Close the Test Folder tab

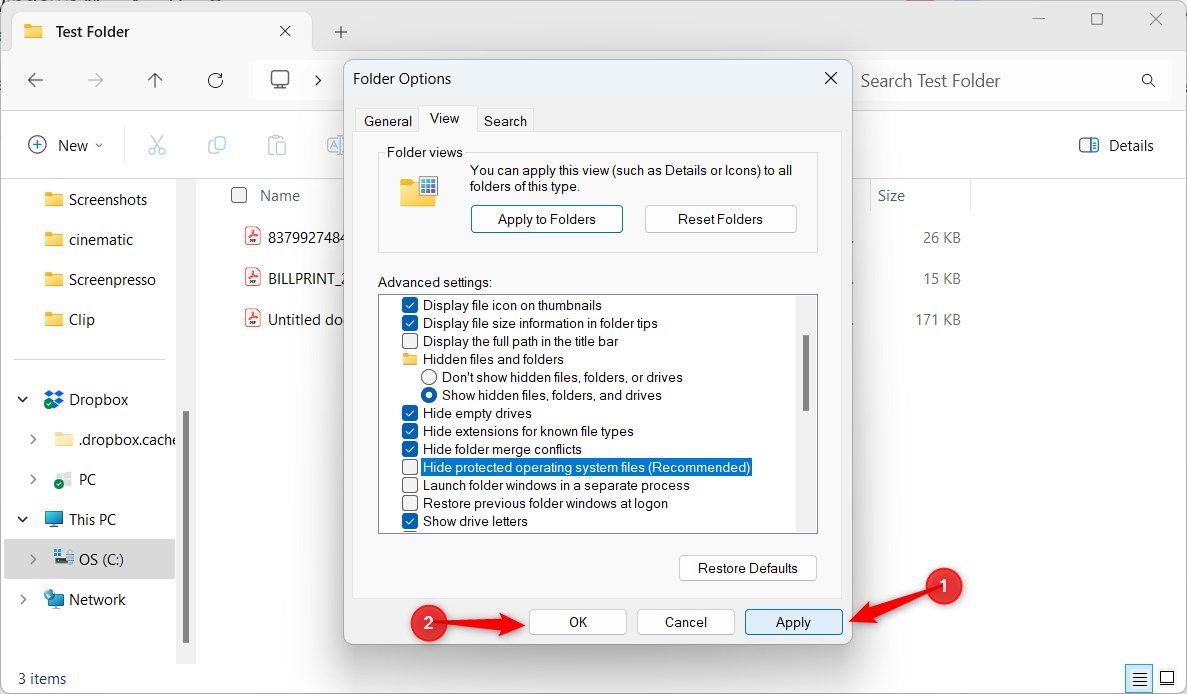click(x=285, y=31)
